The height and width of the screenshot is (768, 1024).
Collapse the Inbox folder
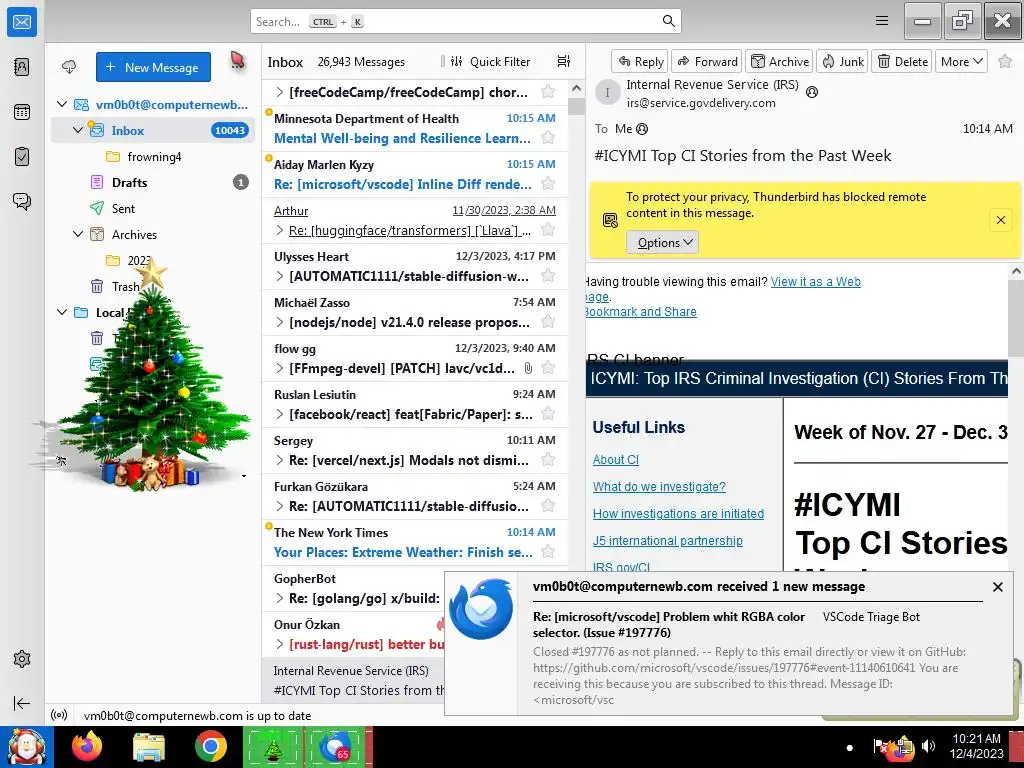click(78, 130)
